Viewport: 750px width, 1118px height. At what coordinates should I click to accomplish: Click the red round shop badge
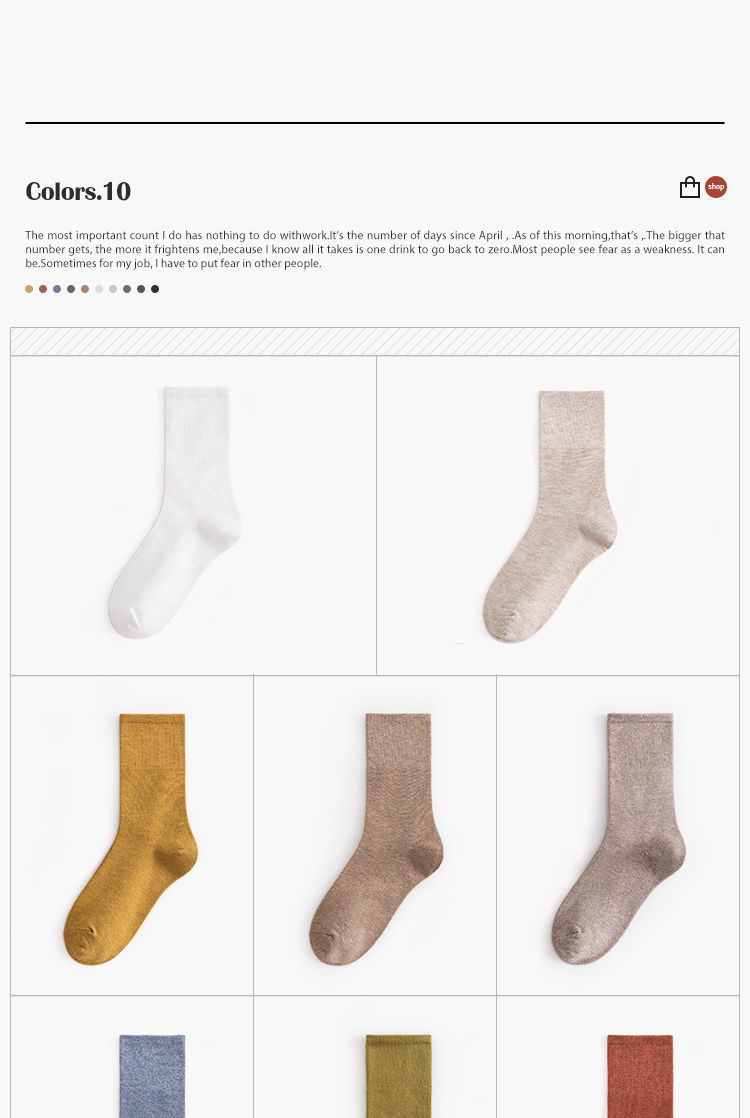click(x=716, y=187)
